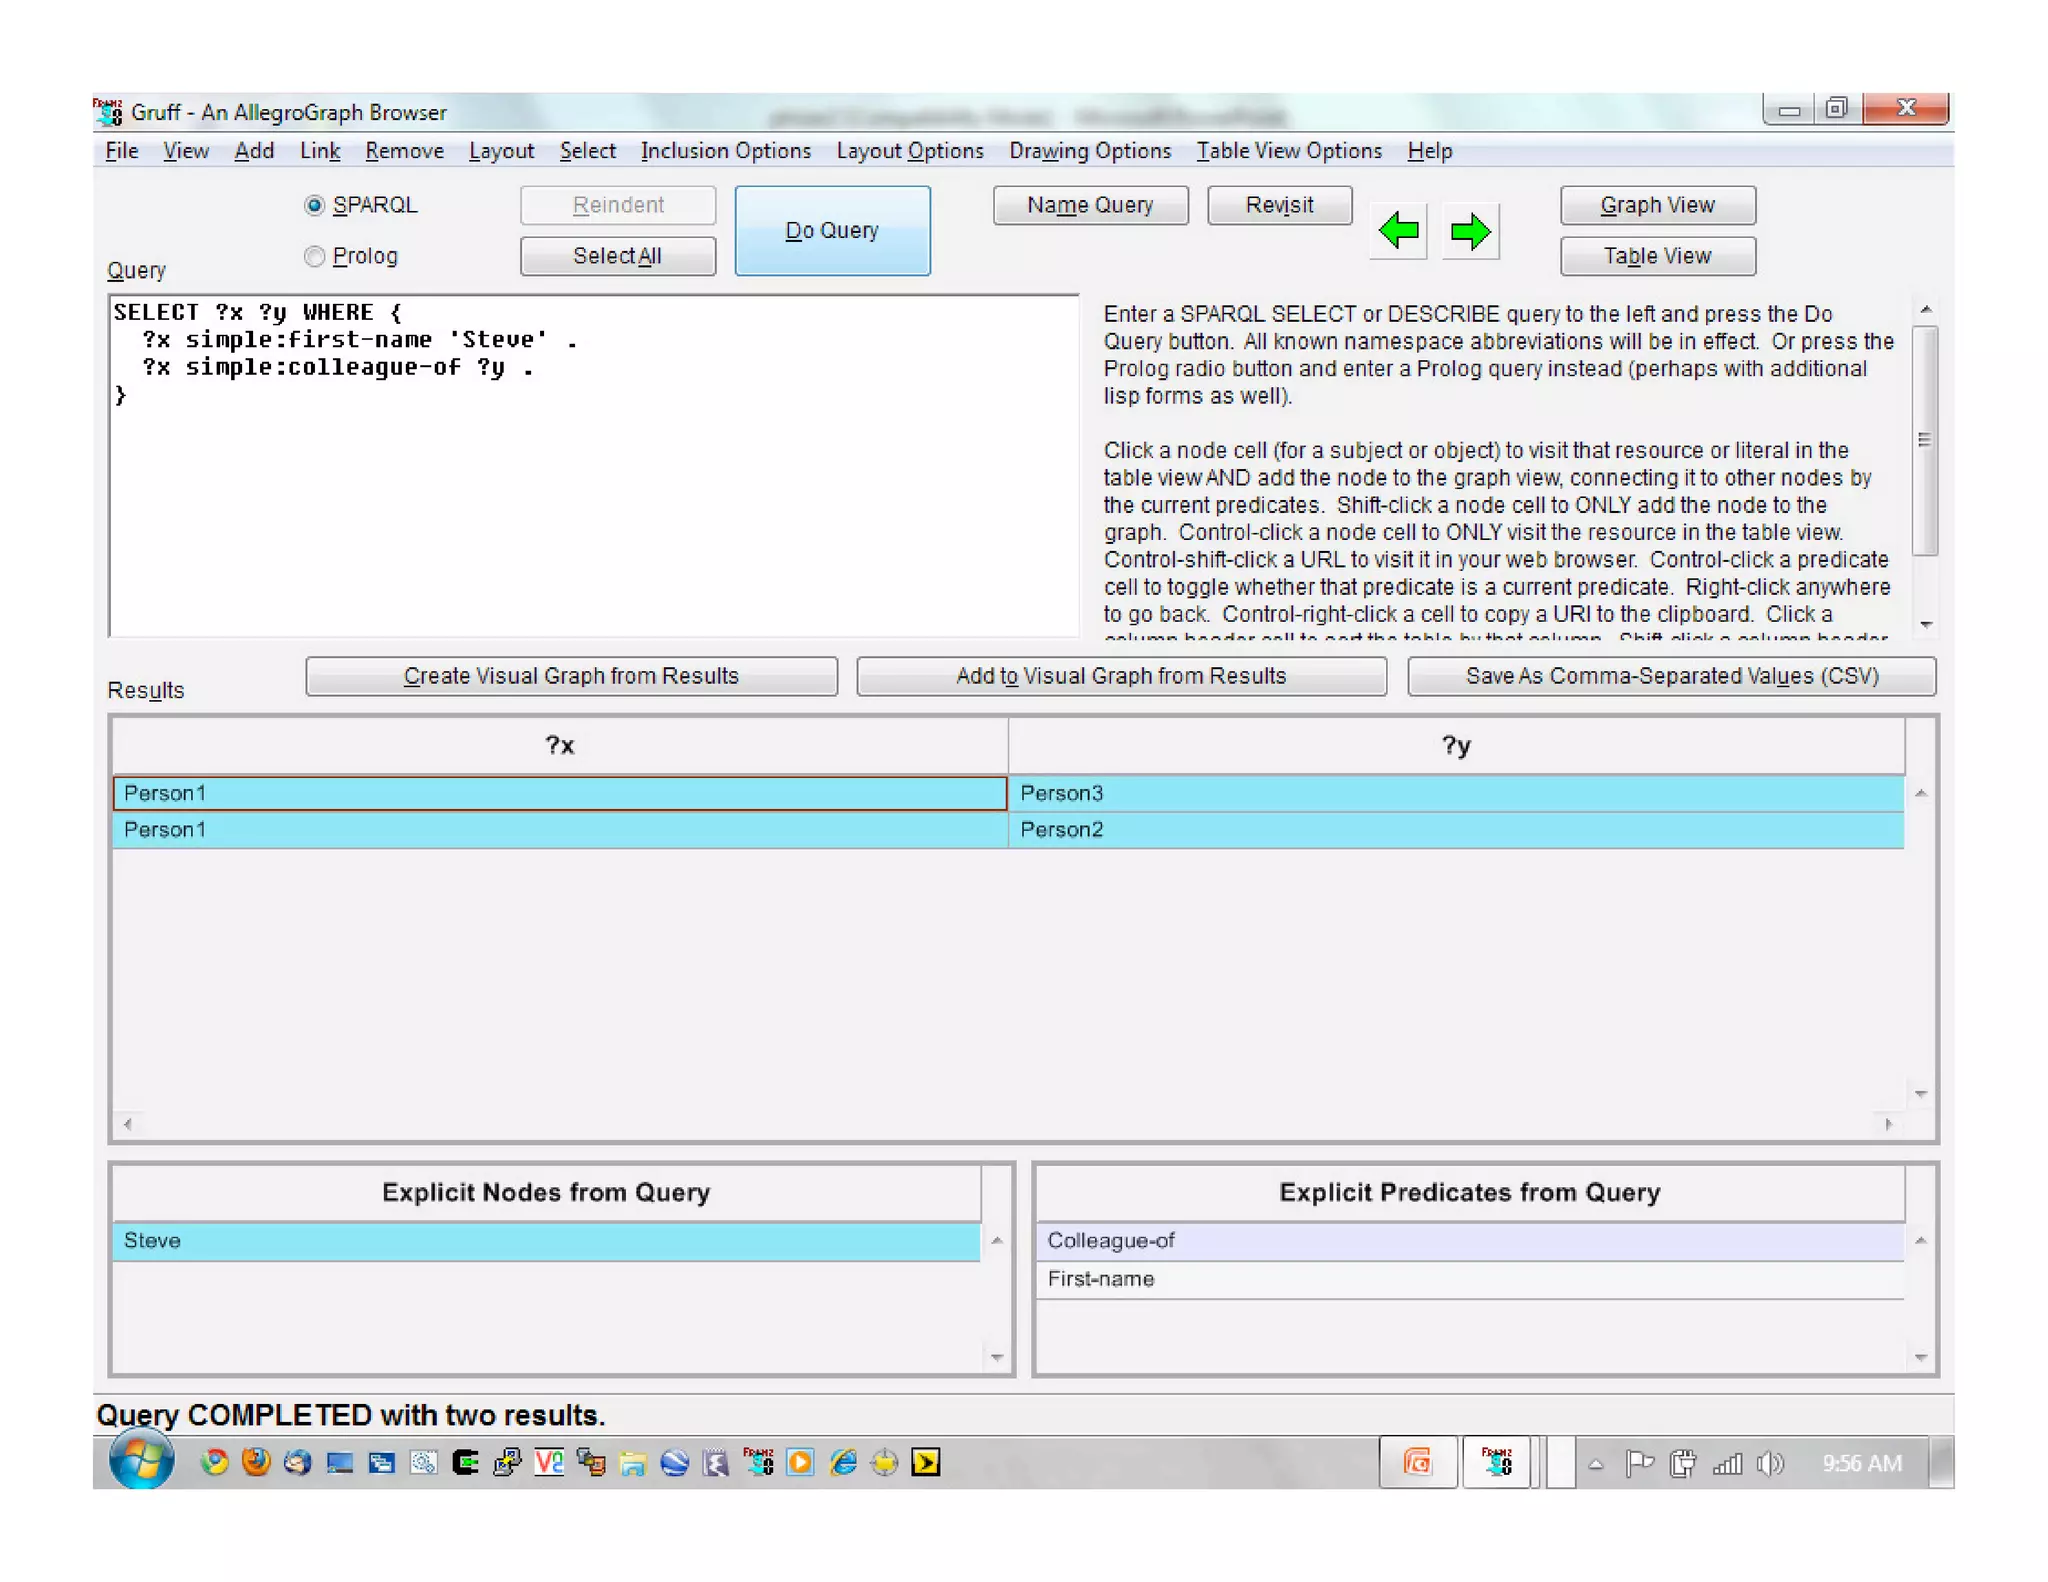The image size is (2048, 1582).
Task: Select the SPARQL radio button
Action: coord(314,205)
